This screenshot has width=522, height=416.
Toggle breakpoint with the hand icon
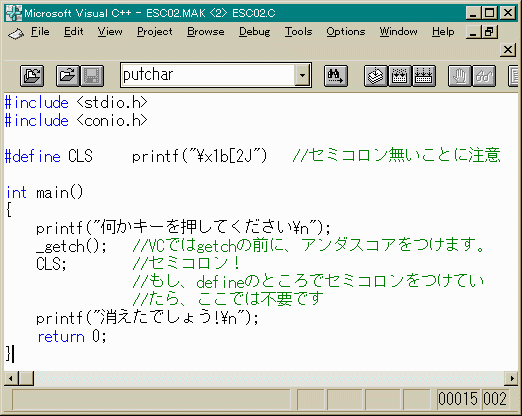[x=460, y=76]
